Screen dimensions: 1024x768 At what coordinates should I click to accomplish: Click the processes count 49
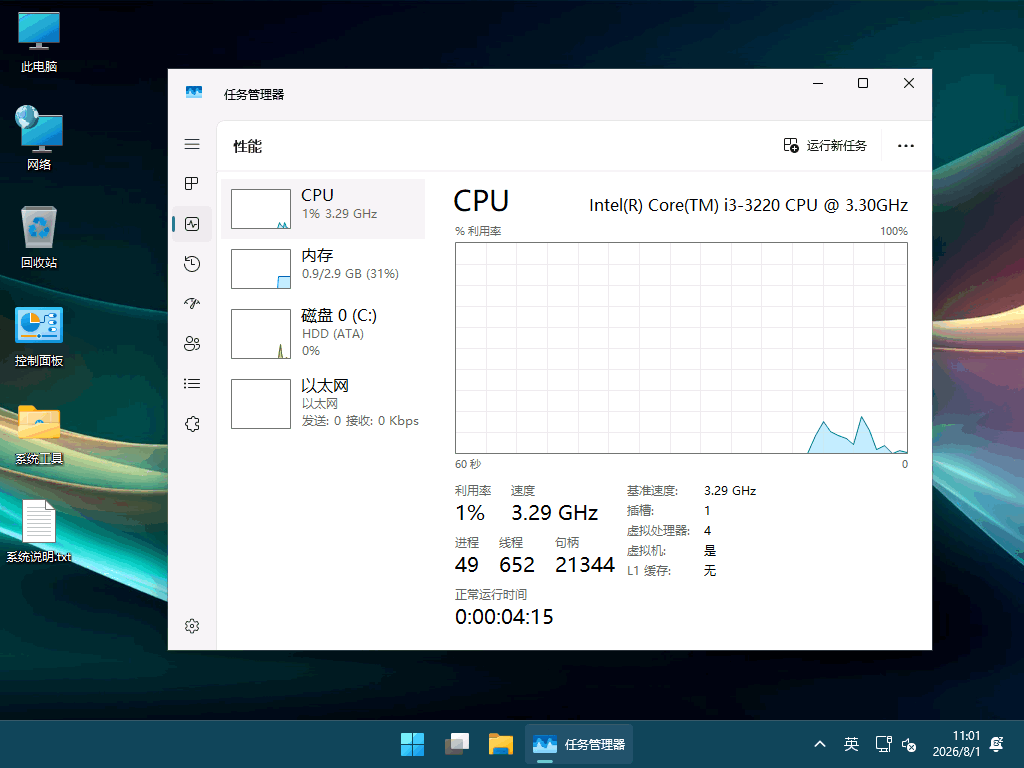[x=466, y=564]
